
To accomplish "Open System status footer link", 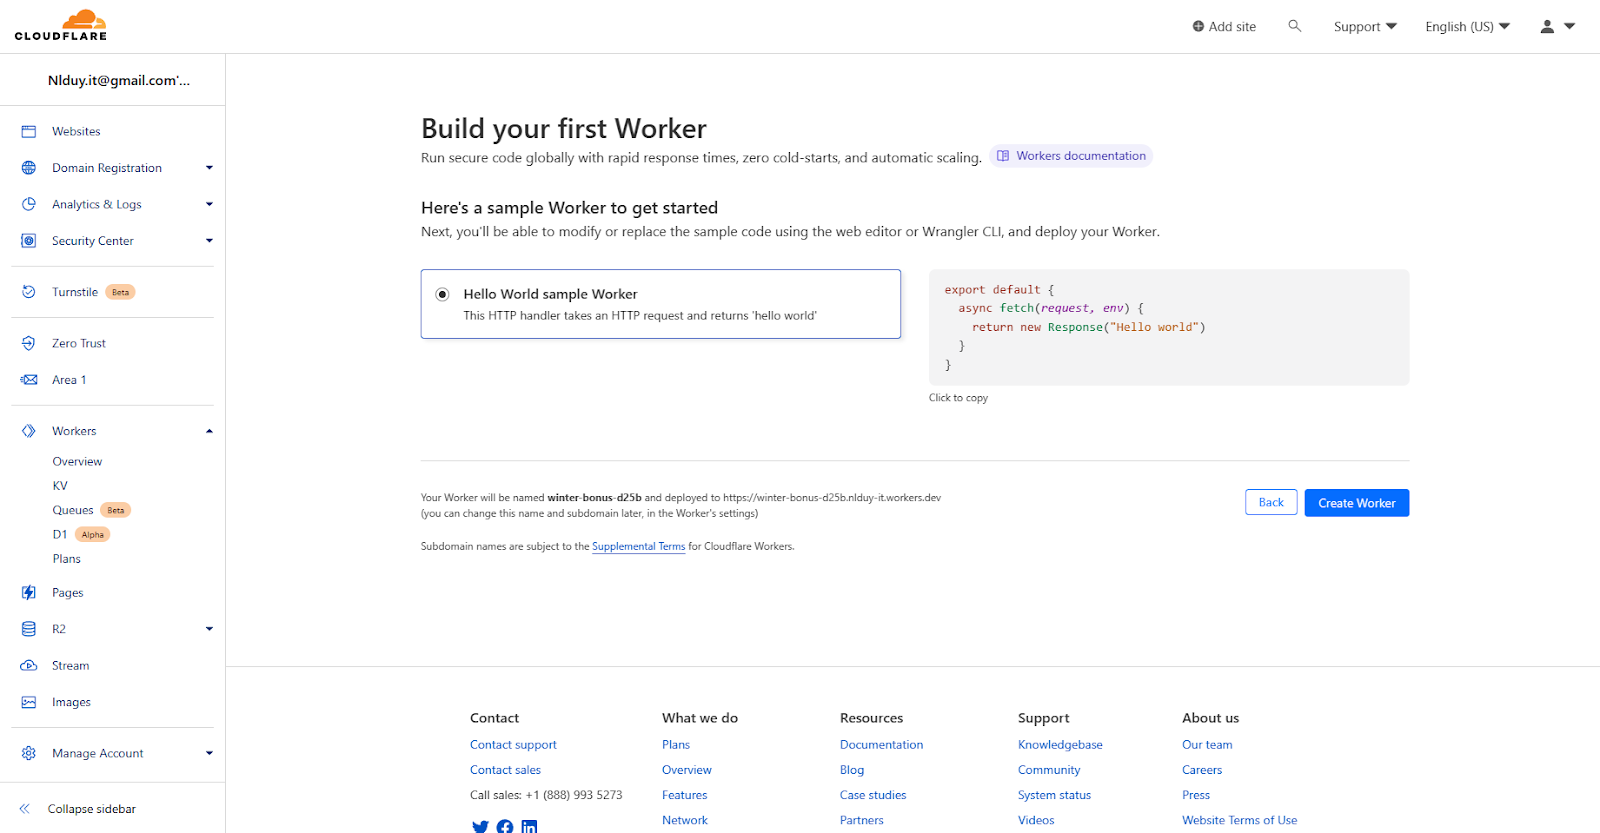I will point(1054,795).
